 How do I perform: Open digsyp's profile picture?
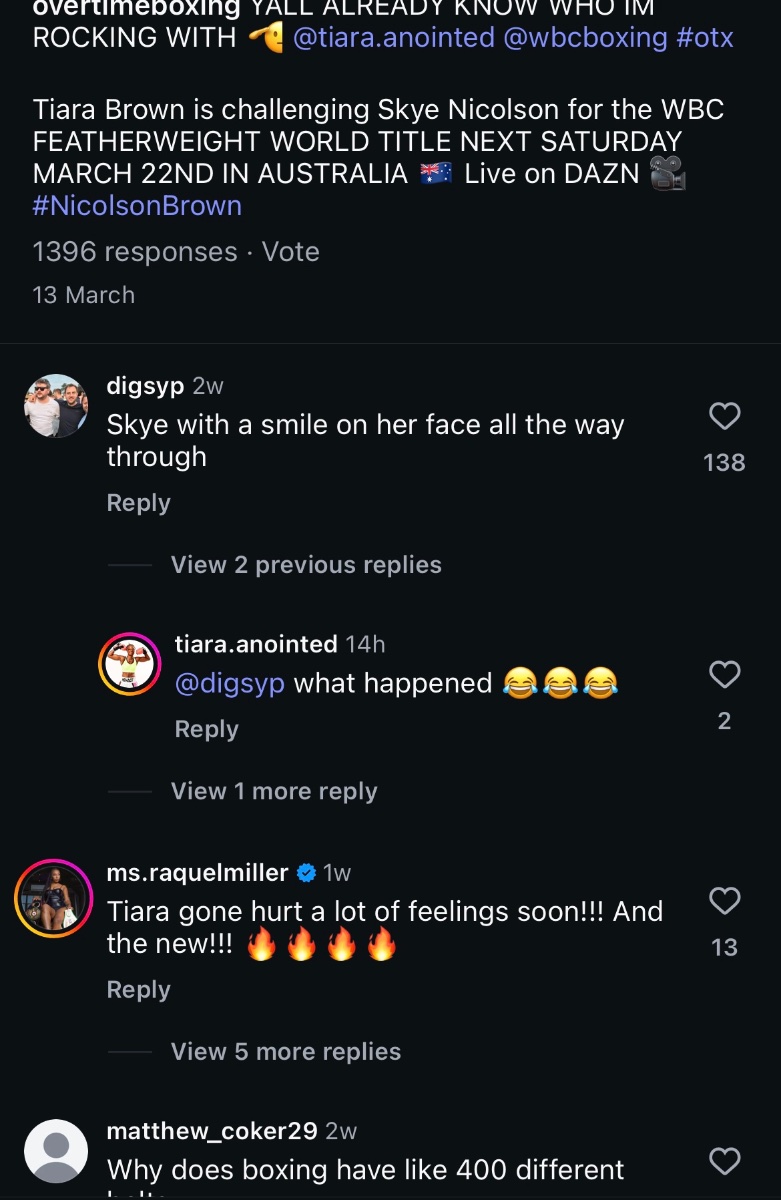click(x=56, y=406)
